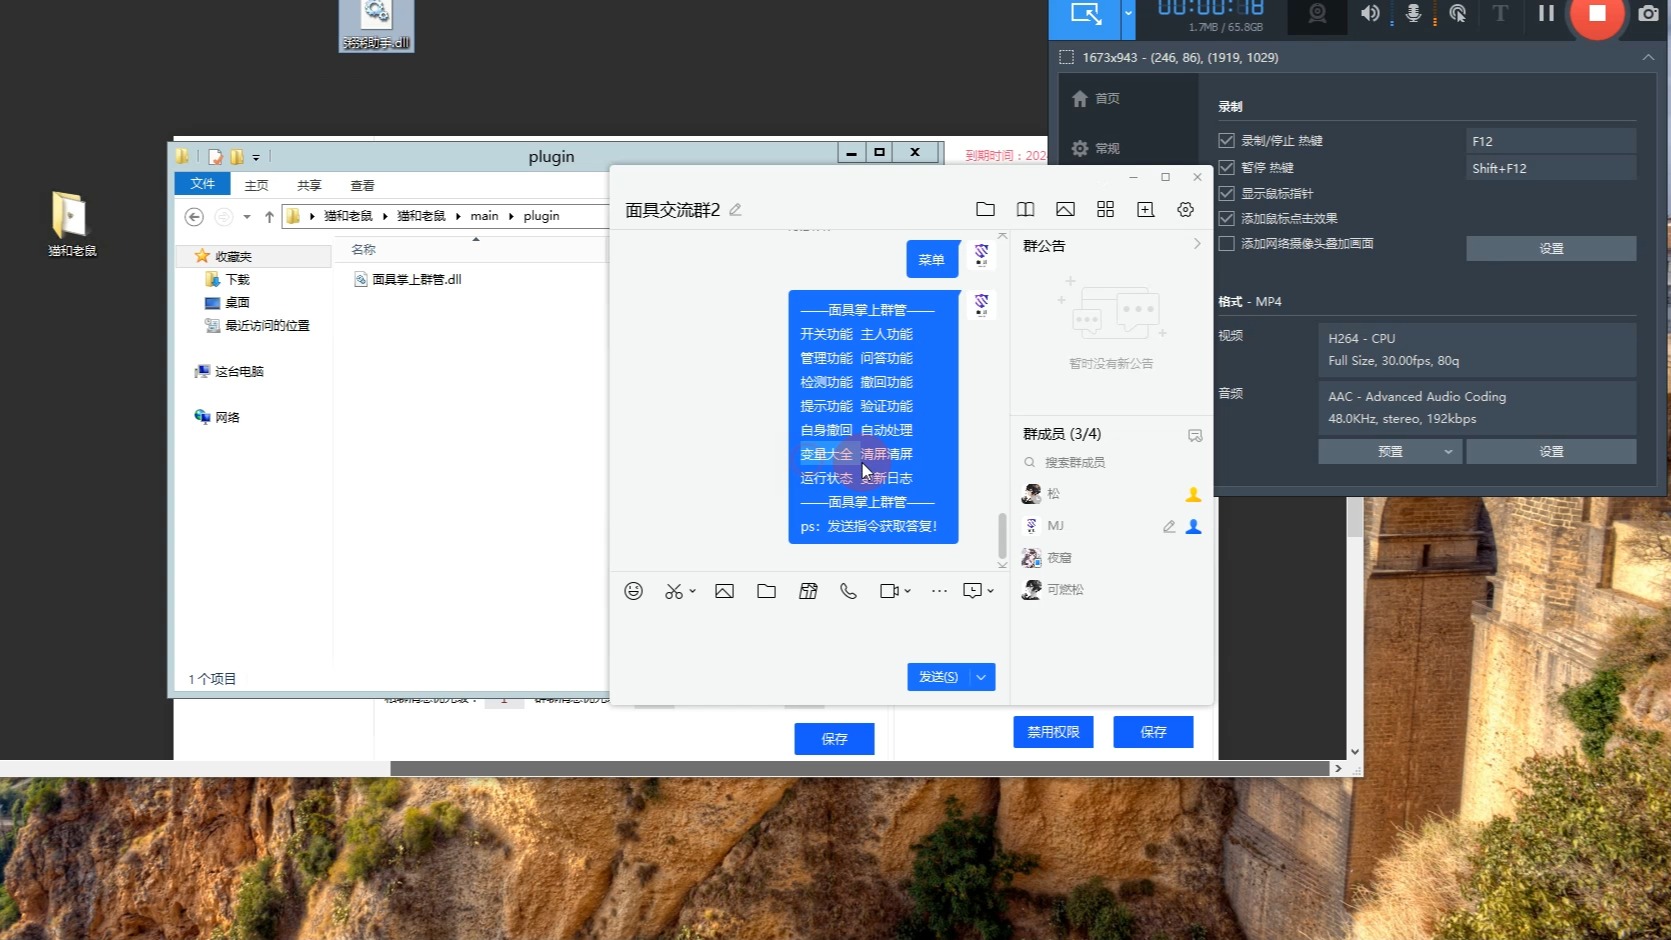1671x940 pixels.
Task: Enable 添加网络摄像头叠加画面 checkbox
Action: point(1226,244)
